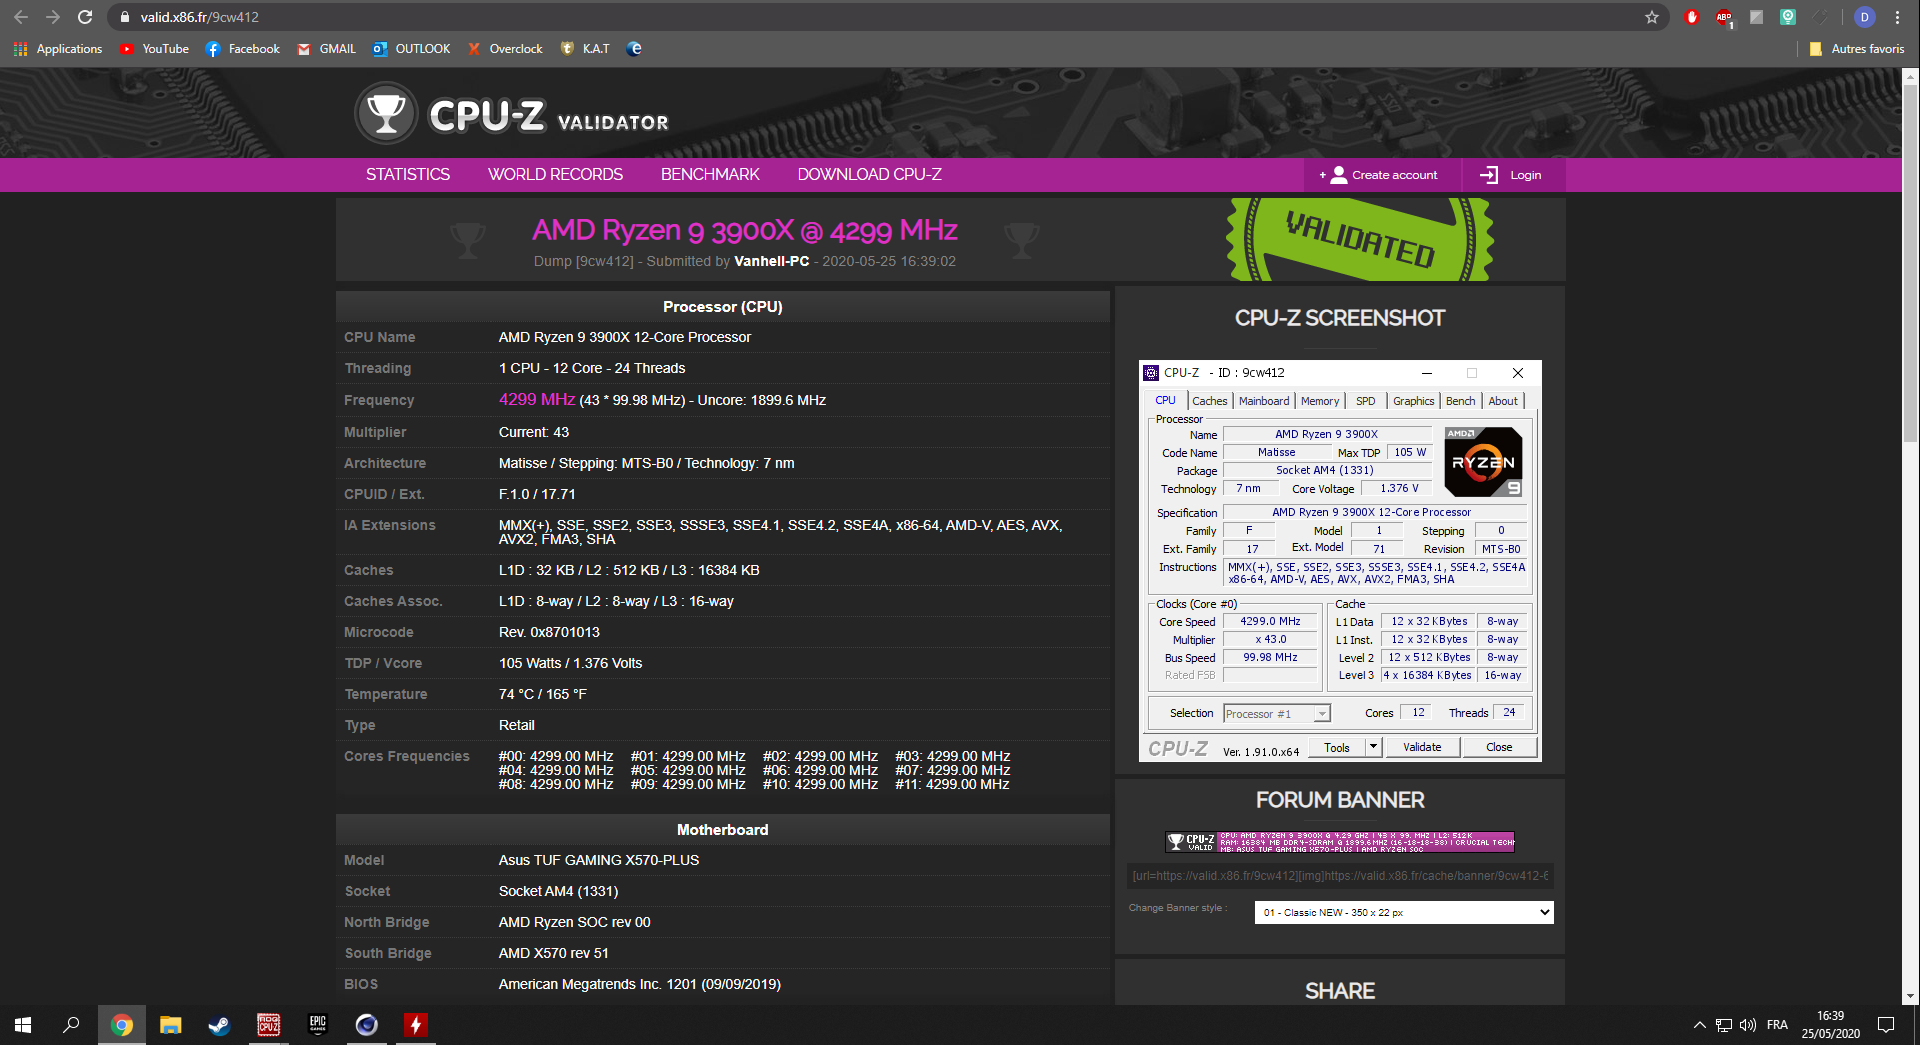Click the address bar URL
Viewport: 1920px width, 1045px height.
[199, 17]
